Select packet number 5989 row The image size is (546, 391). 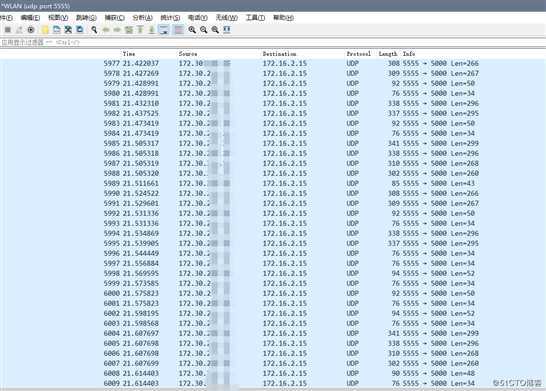273,183
